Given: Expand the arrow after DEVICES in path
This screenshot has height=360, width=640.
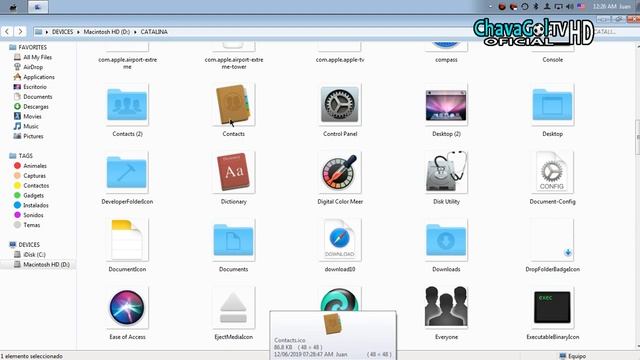Looking at the screenshot, I should point(78,32).
